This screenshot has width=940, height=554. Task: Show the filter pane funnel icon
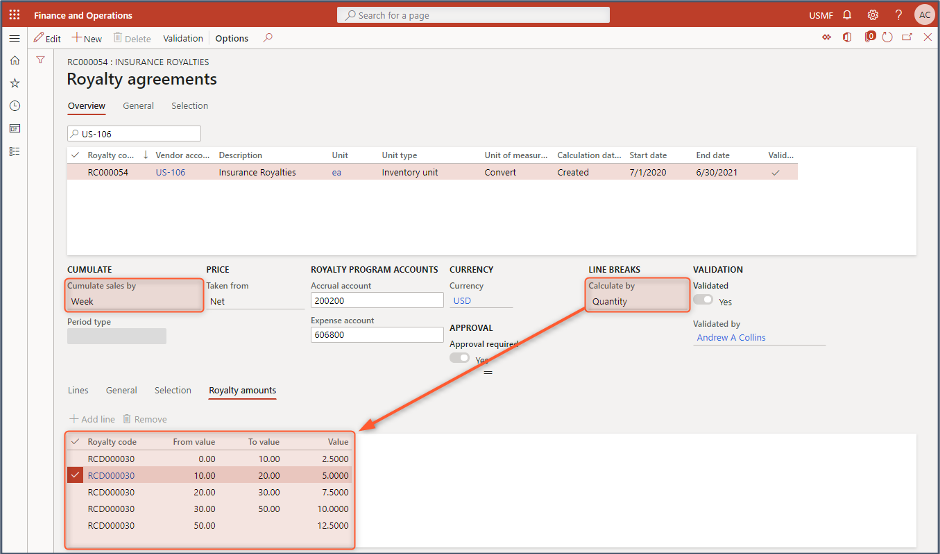click(40, 60)
